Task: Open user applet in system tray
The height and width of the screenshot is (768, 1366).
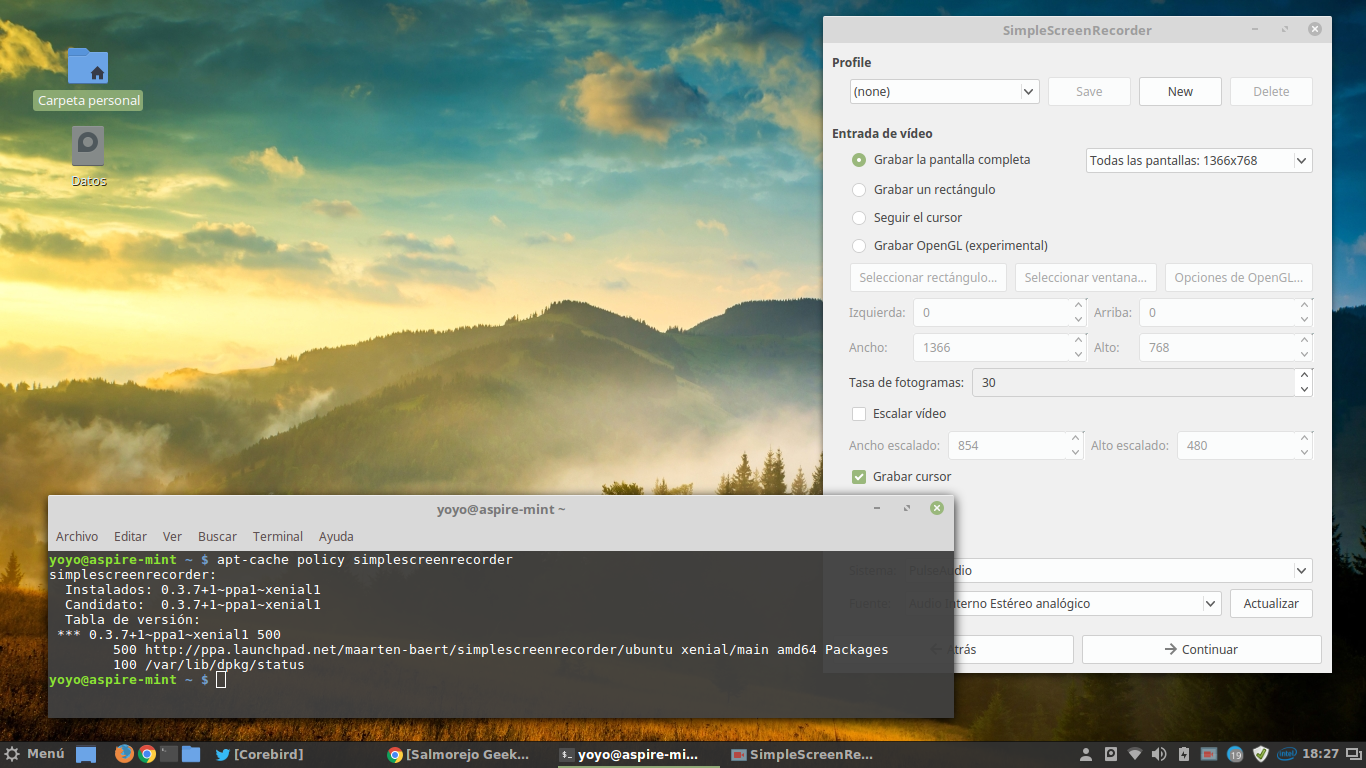Action: 1087,754
